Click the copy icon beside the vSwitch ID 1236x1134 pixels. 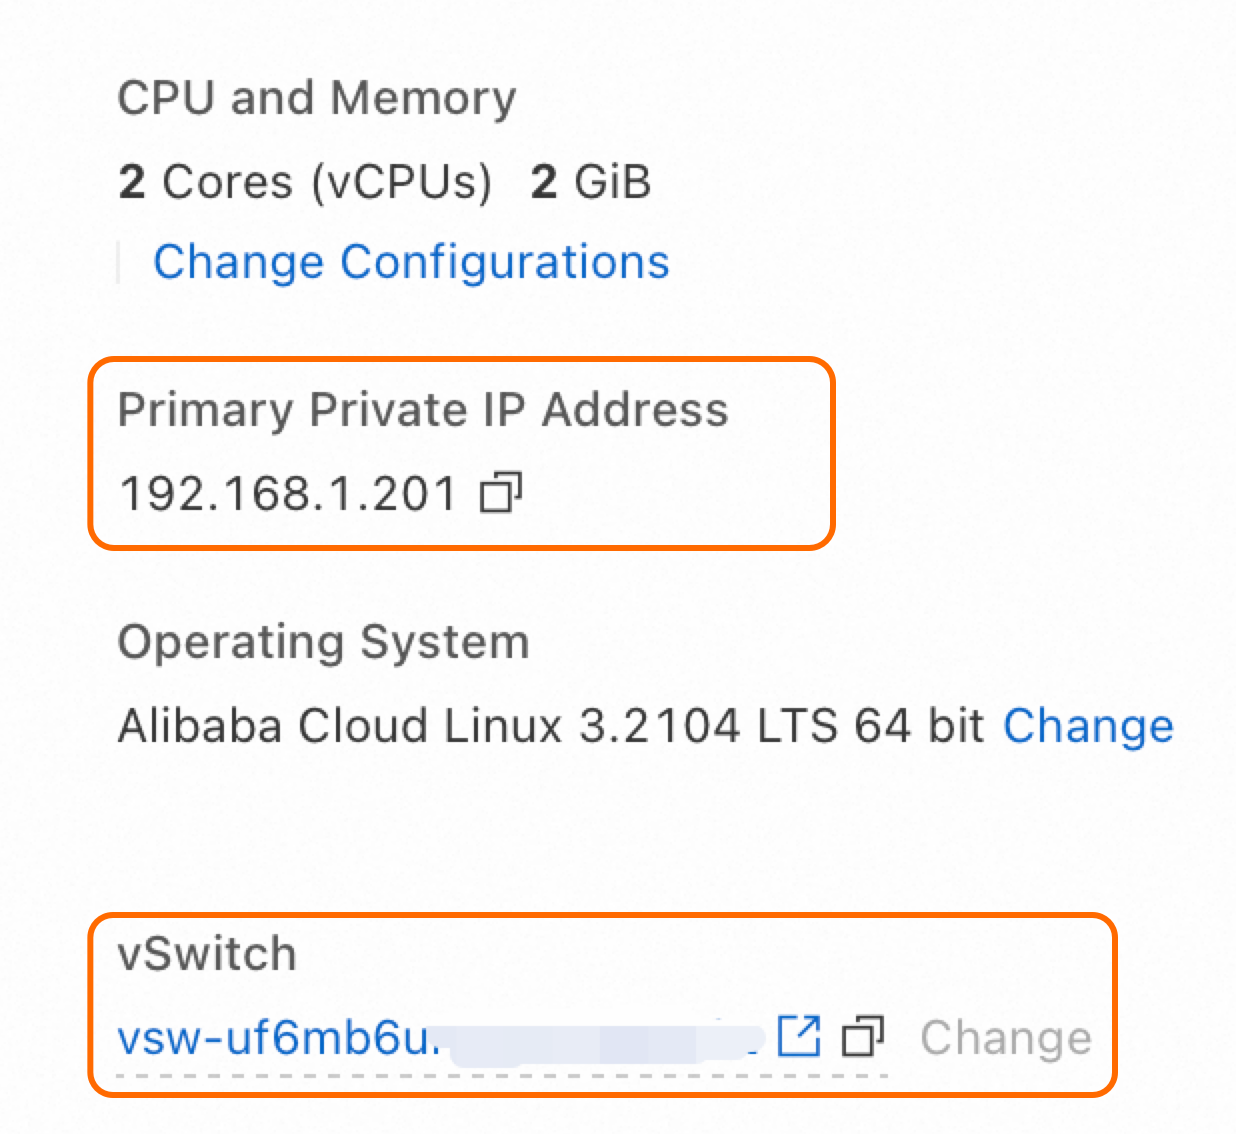coord(863,1037)
